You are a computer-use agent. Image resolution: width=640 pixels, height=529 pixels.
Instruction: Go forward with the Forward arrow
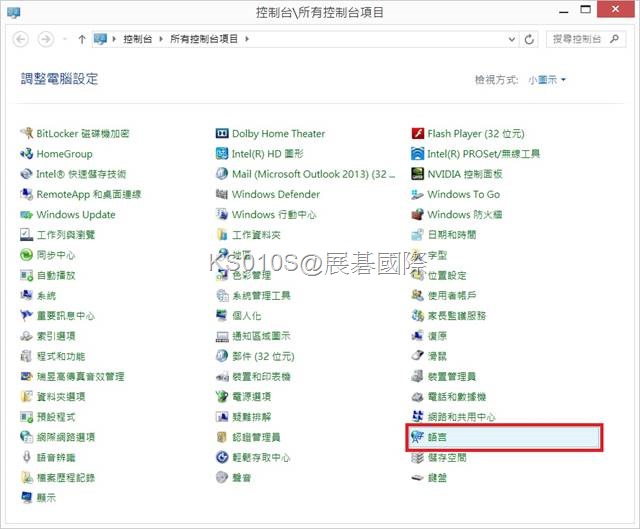(46, 39)
